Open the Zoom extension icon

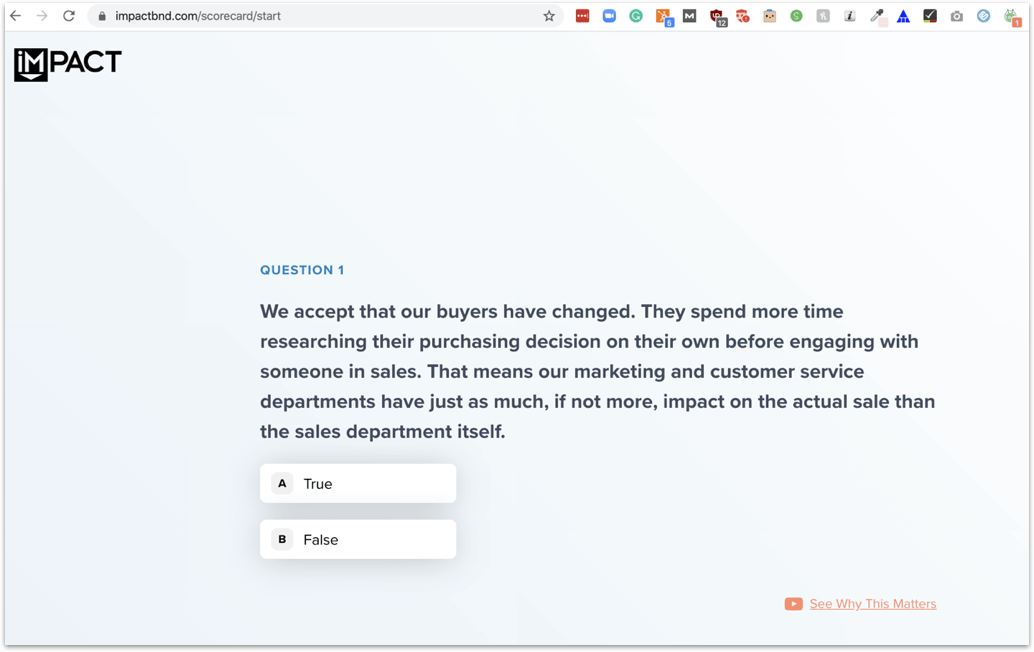[x=609, y=16]
